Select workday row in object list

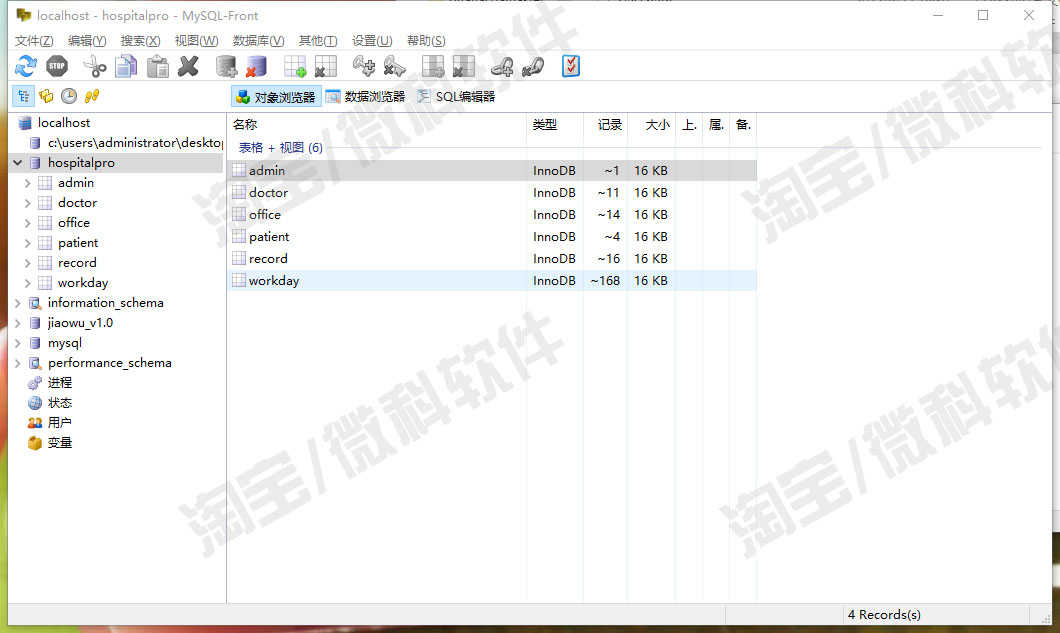[x=493, y=281]
